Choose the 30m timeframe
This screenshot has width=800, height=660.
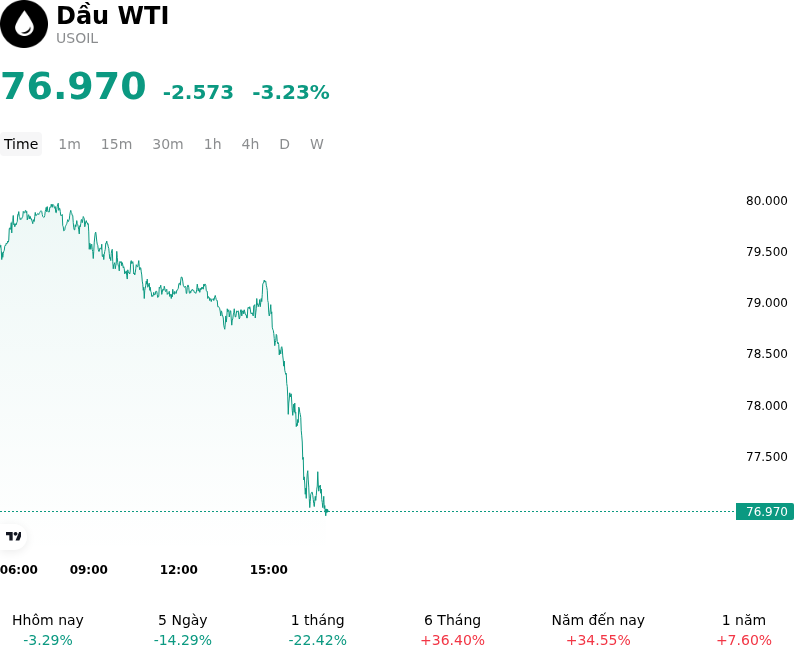tap(168, 144)
